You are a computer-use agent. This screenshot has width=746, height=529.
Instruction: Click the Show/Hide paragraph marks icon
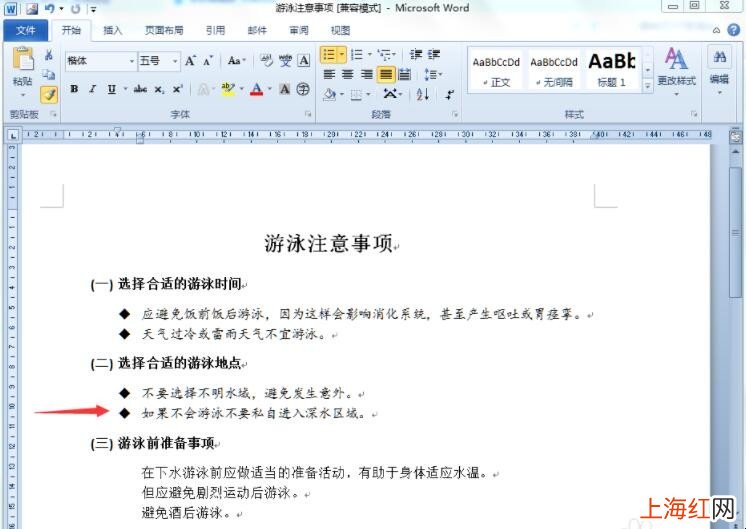pyautogui.click(x=449, y=94)
